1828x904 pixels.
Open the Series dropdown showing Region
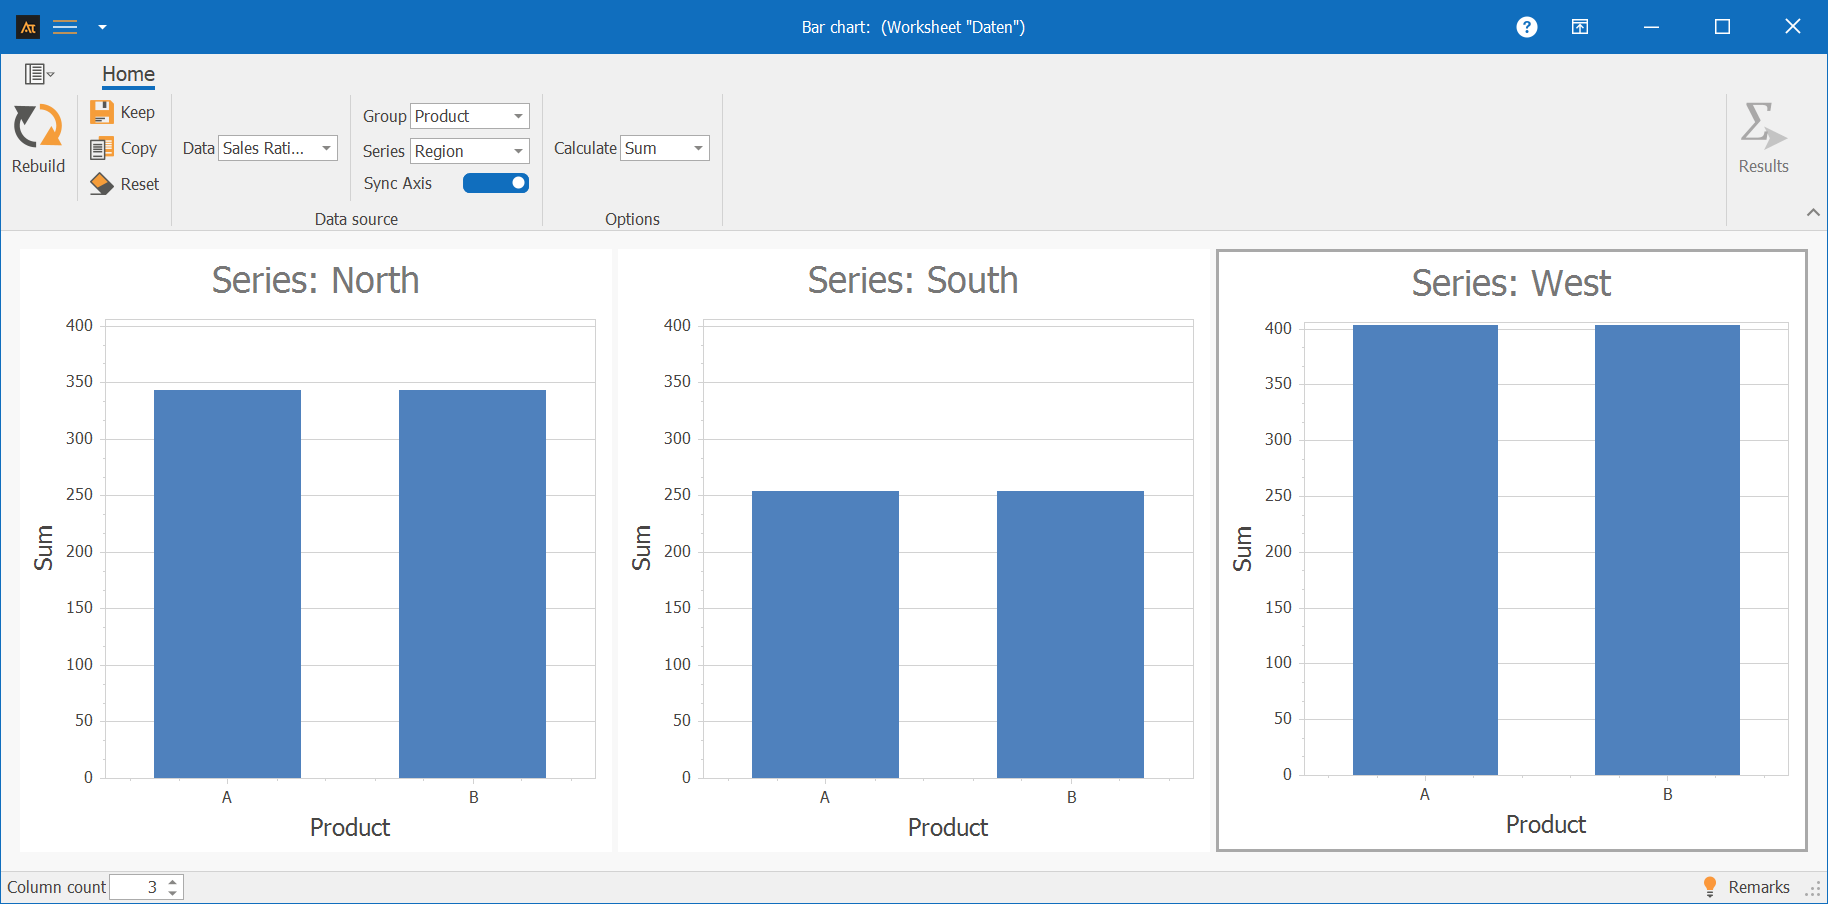coord(470,151)
